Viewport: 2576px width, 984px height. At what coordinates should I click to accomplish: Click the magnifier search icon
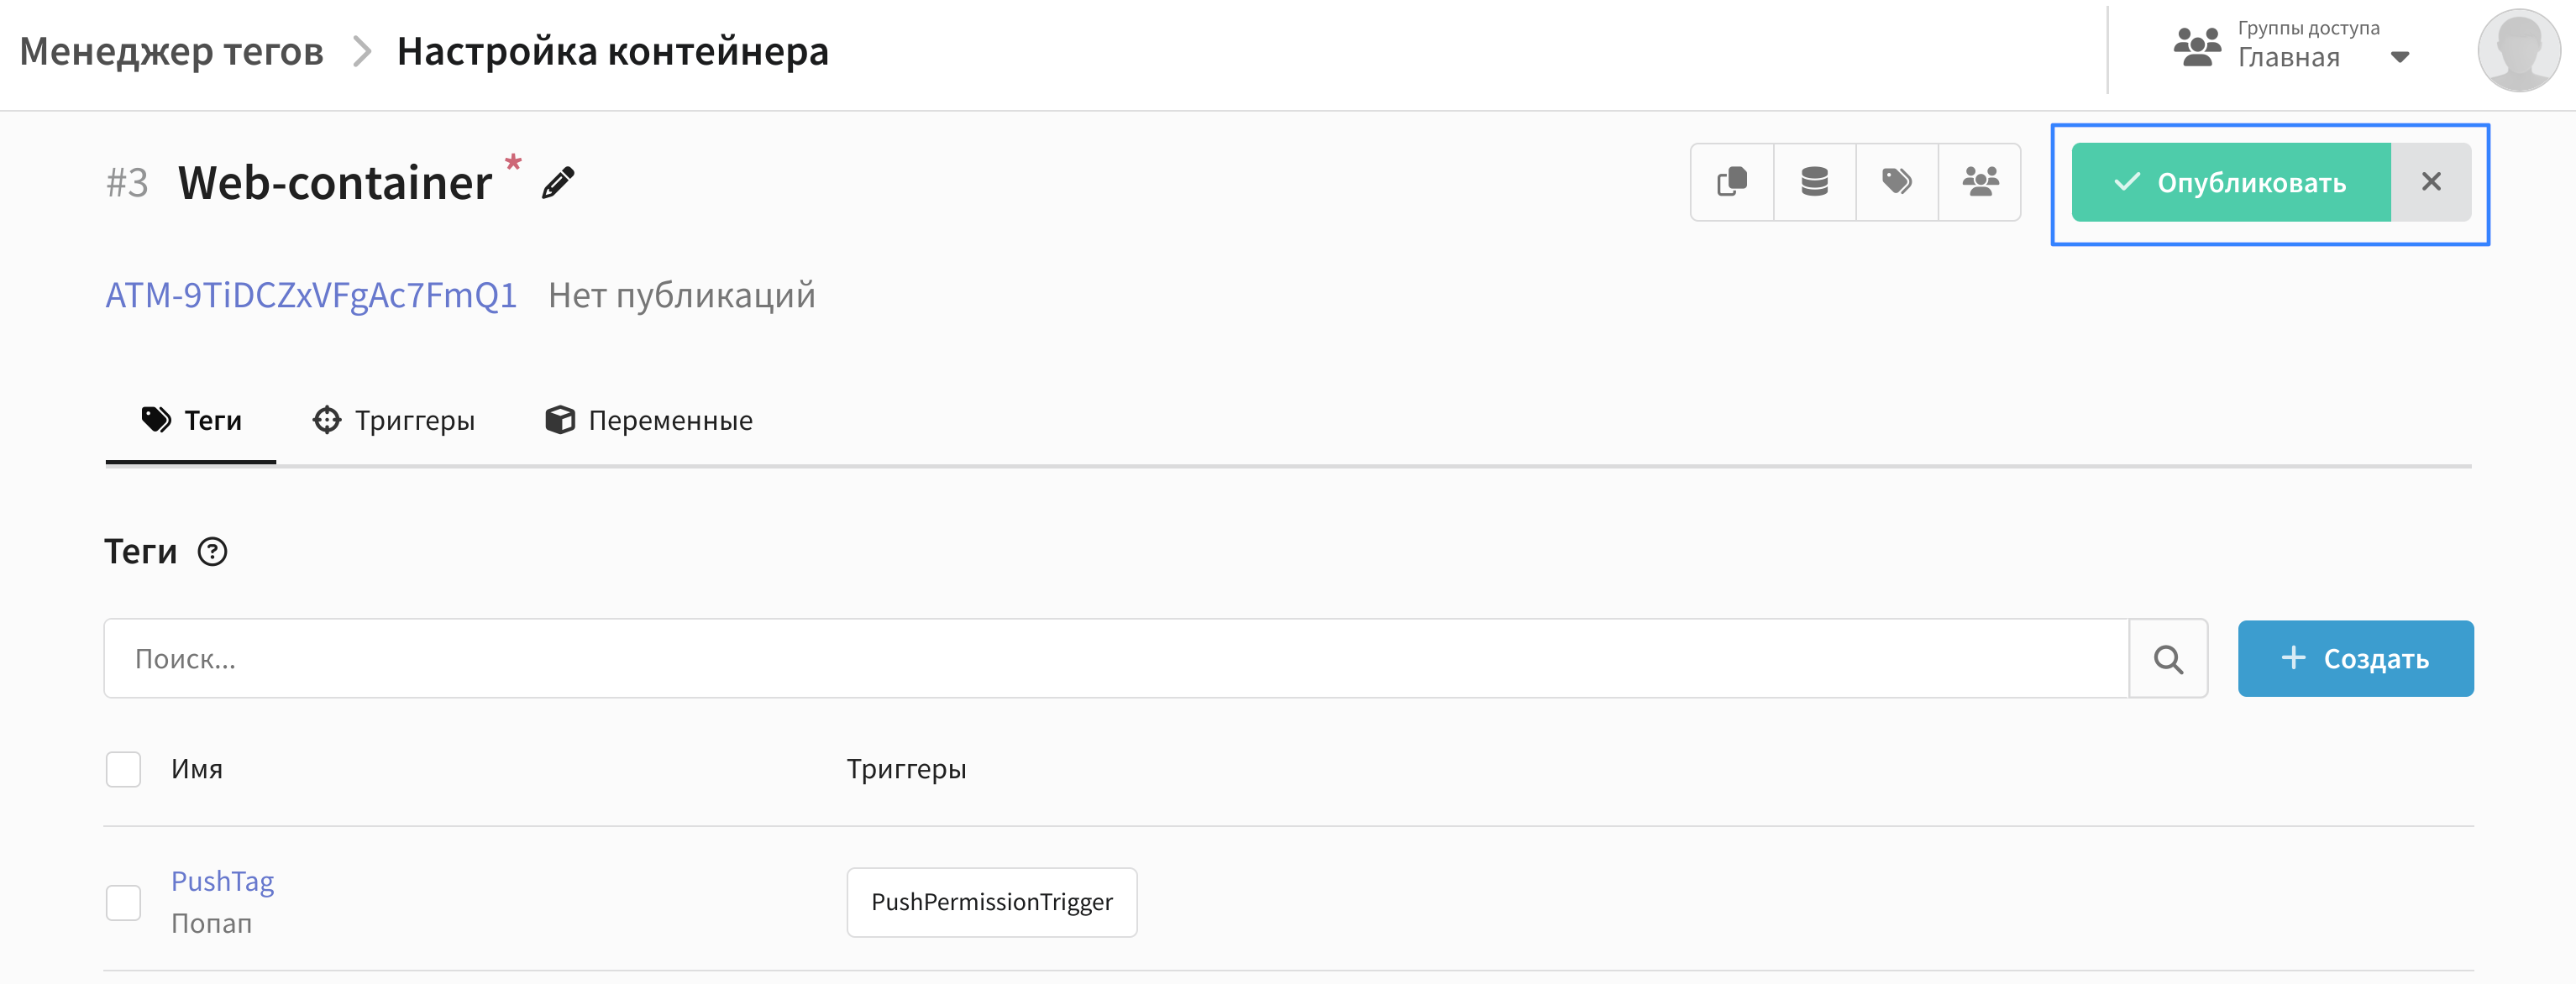(x=2168, y=659)
